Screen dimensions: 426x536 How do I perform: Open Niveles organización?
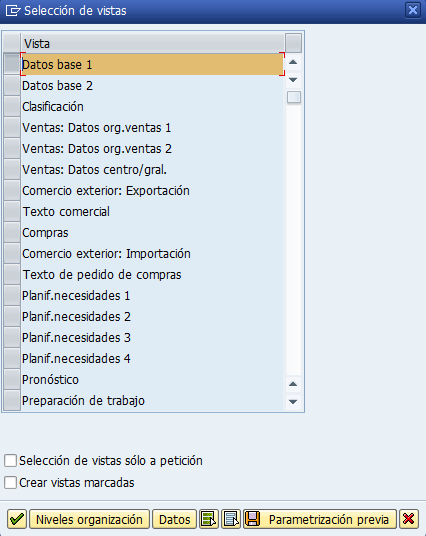89,519
